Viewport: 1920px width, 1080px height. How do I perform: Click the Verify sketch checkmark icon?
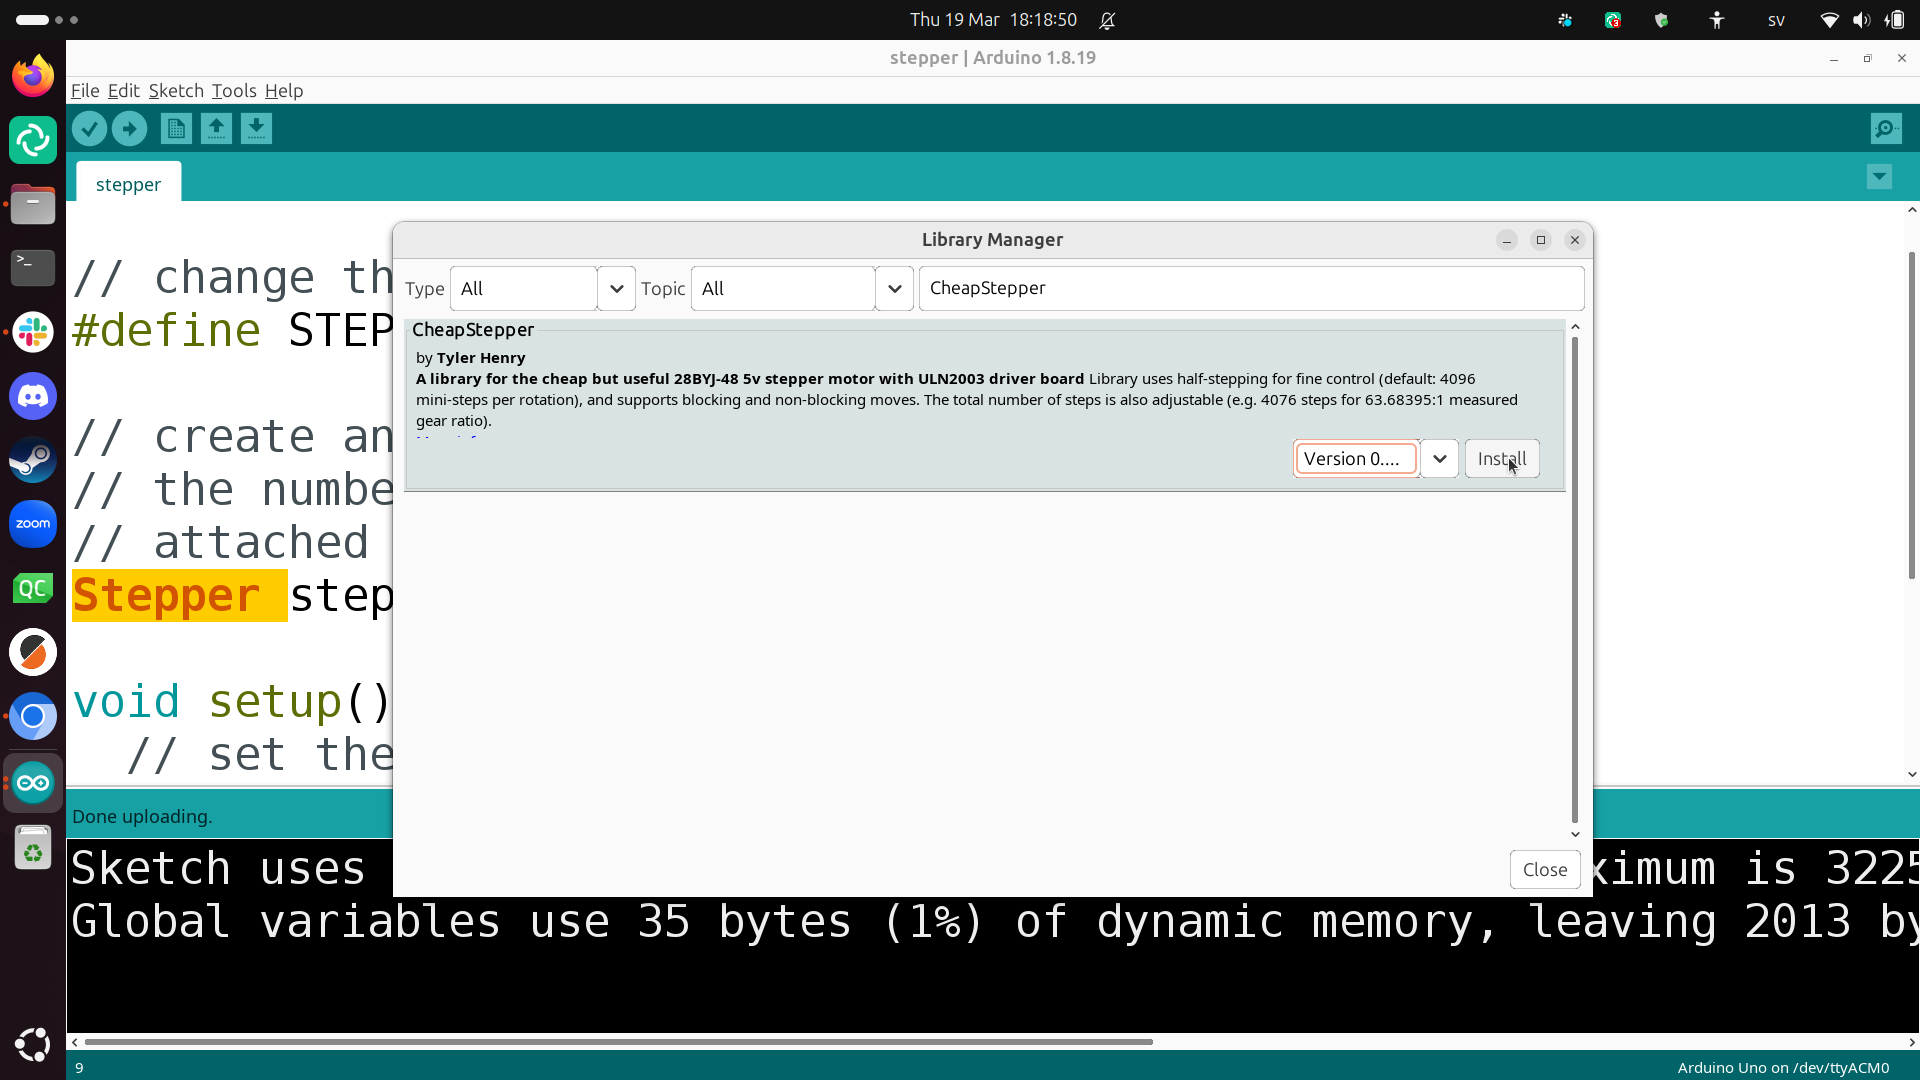point(89,129)
